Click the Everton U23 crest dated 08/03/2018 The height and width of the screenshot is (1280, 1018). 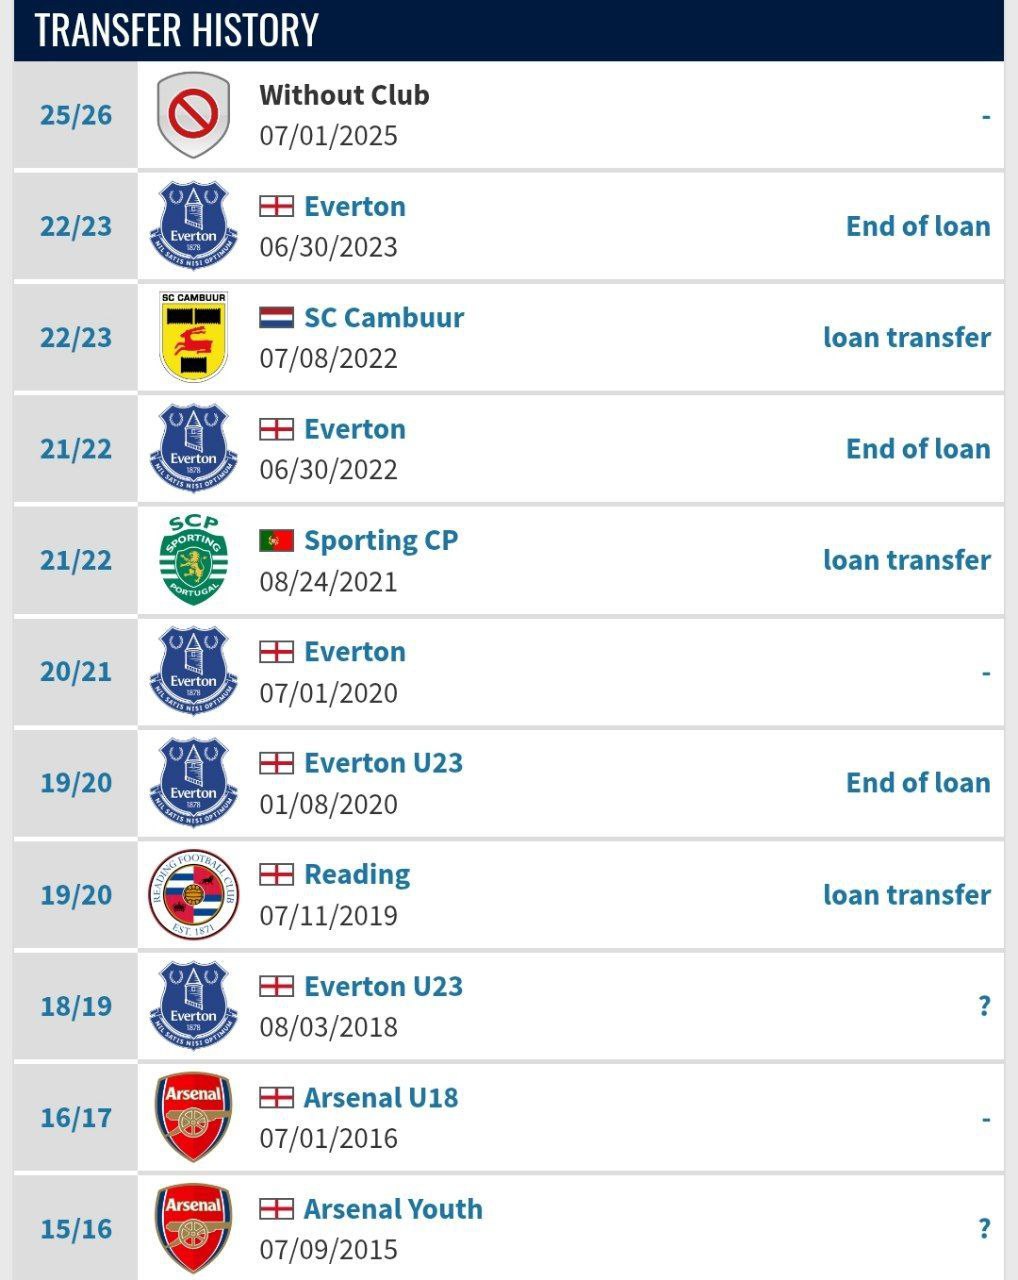[x=193, y=1006]
